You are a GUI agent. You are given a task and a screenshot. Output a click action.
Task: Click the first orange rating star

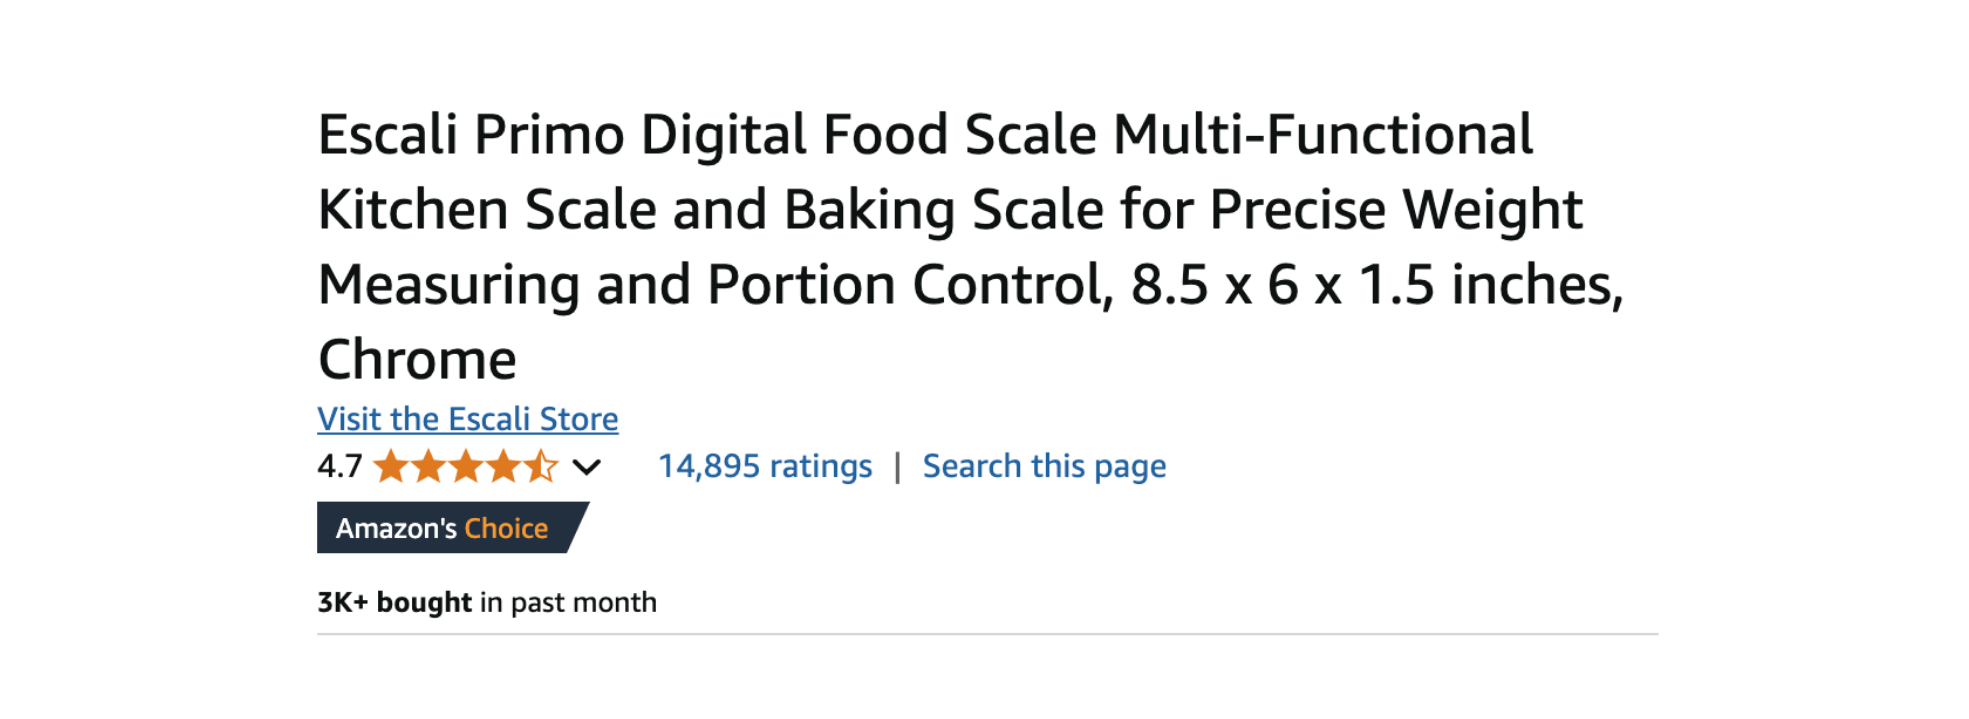click(x=391, y=466)
